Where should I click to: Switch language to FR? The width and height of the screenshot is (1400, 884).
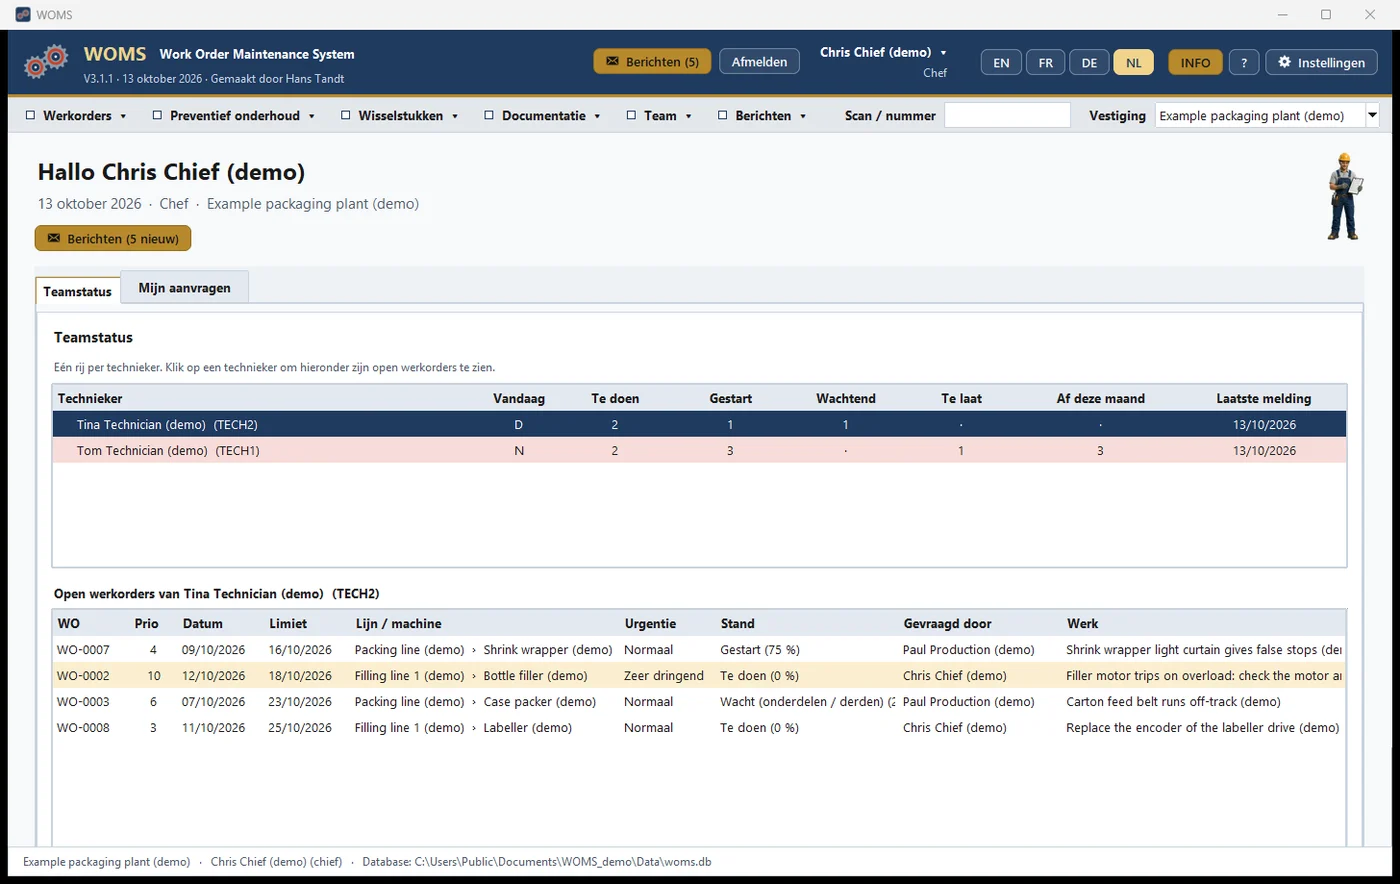click(1045, 62)
